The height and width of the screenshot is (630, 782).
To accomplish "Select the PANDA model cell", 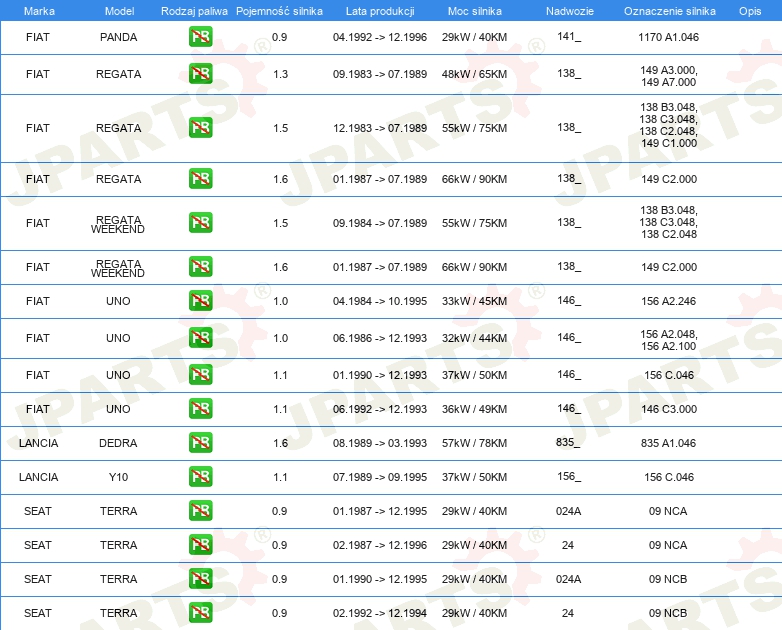I will coord(119,37).
